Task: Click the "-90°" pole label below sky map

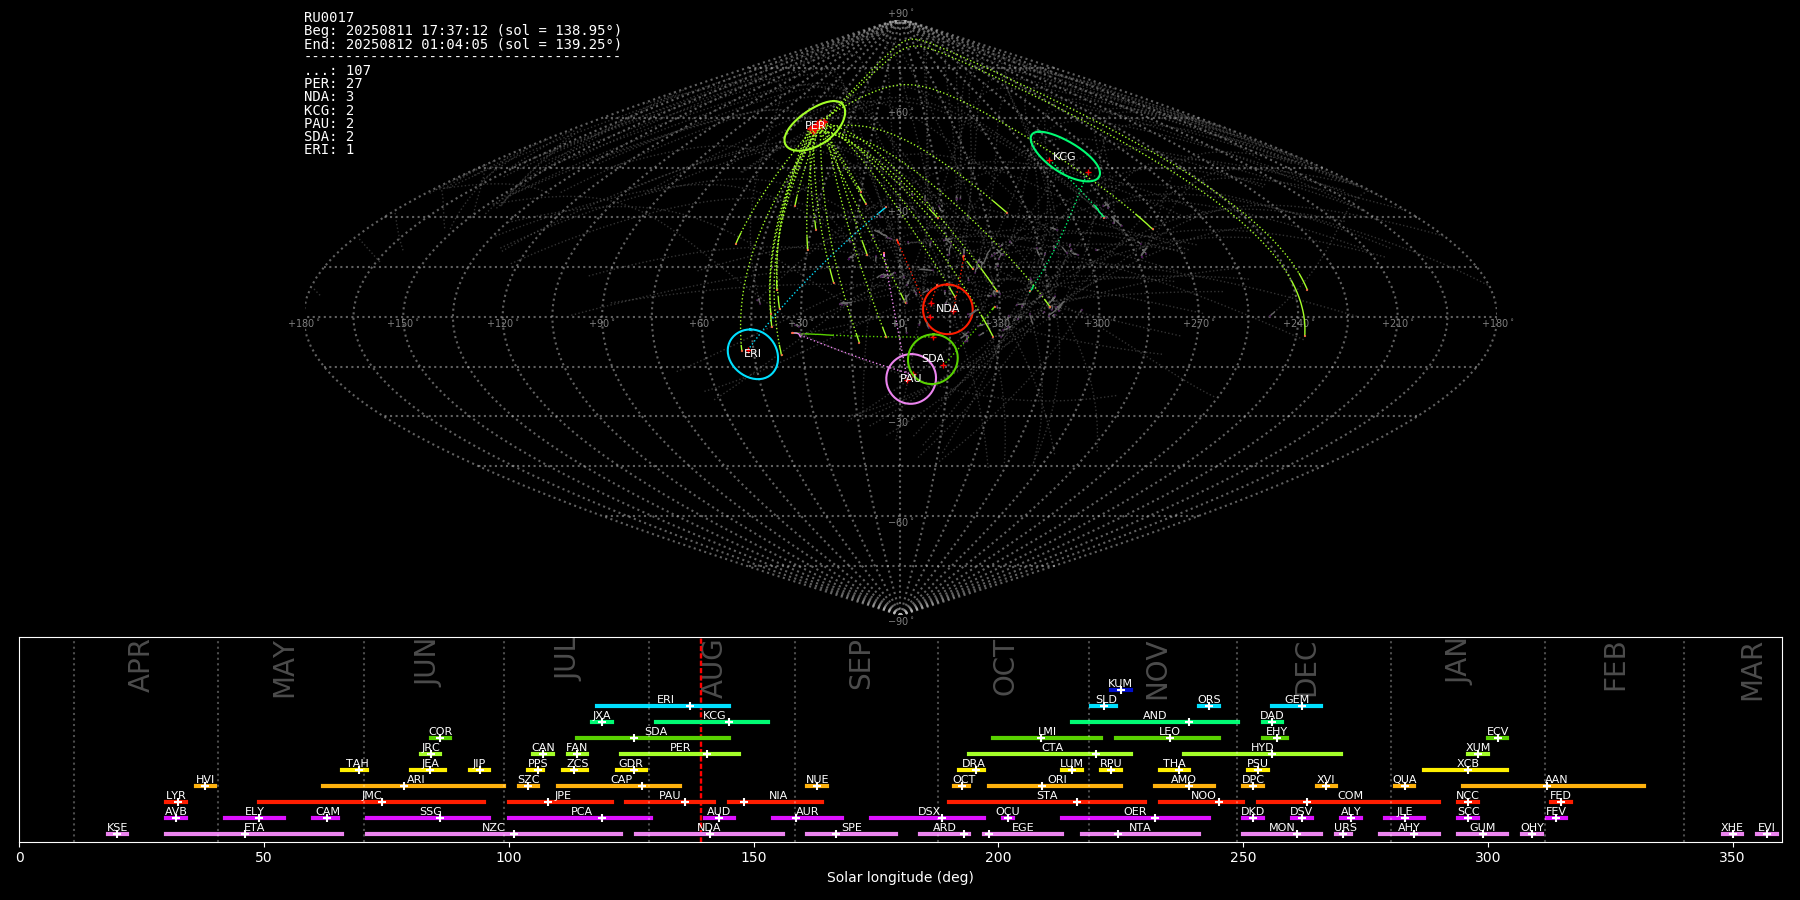Action: (x=899, y=621)
